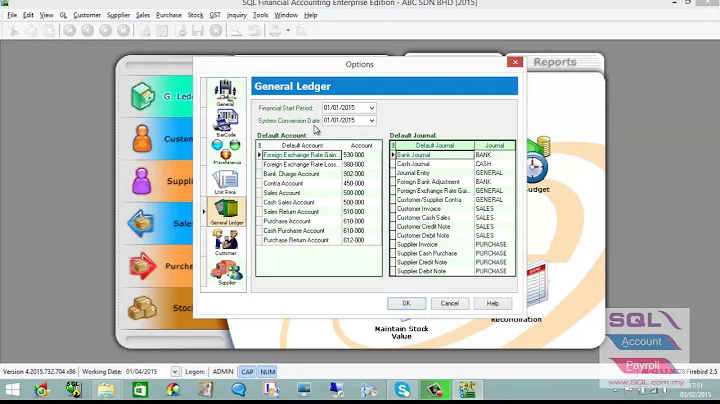Go to last record toolbar button
The width and height of the screenshot is (720, 404).
click(123, 31)
